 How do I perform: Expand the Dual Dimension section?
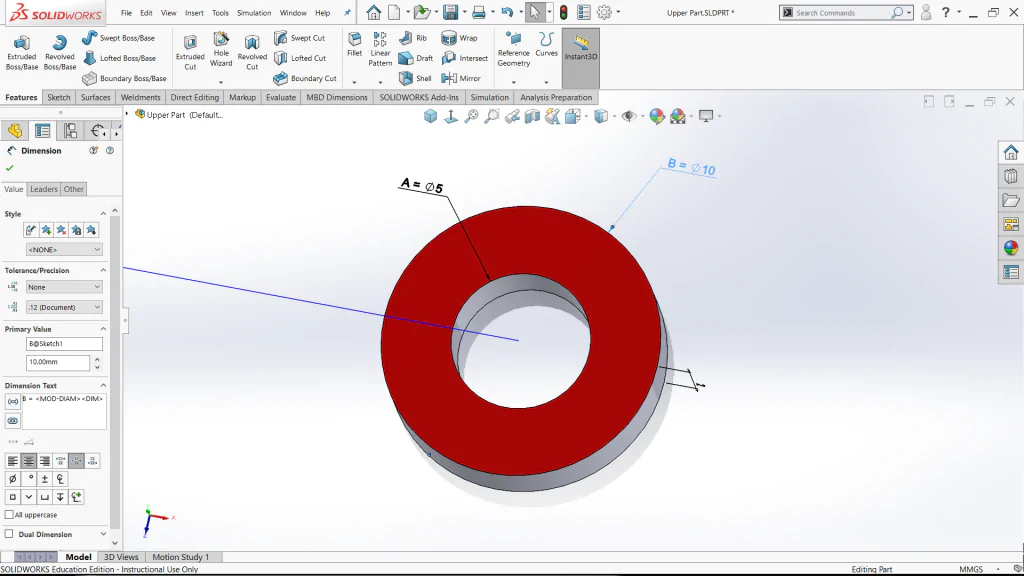pos(103,534)
